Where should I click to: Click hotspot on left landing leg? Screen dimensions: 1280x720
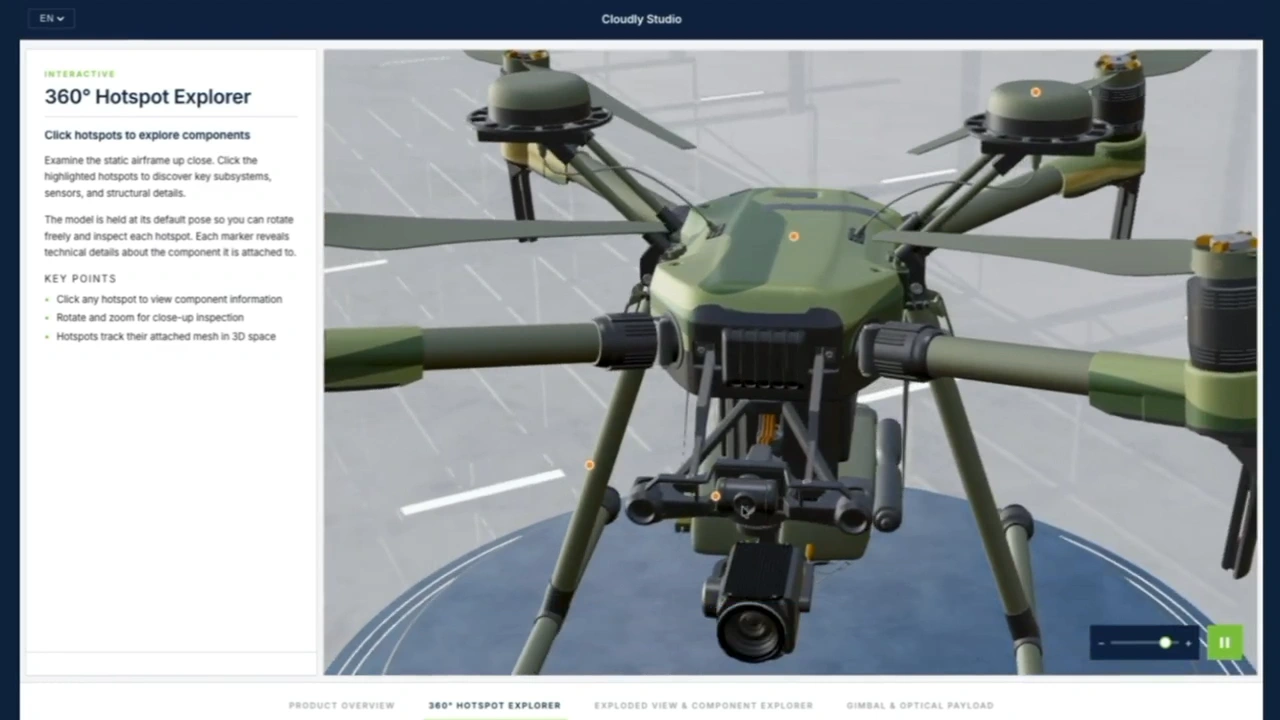click(x=590, y=465)
